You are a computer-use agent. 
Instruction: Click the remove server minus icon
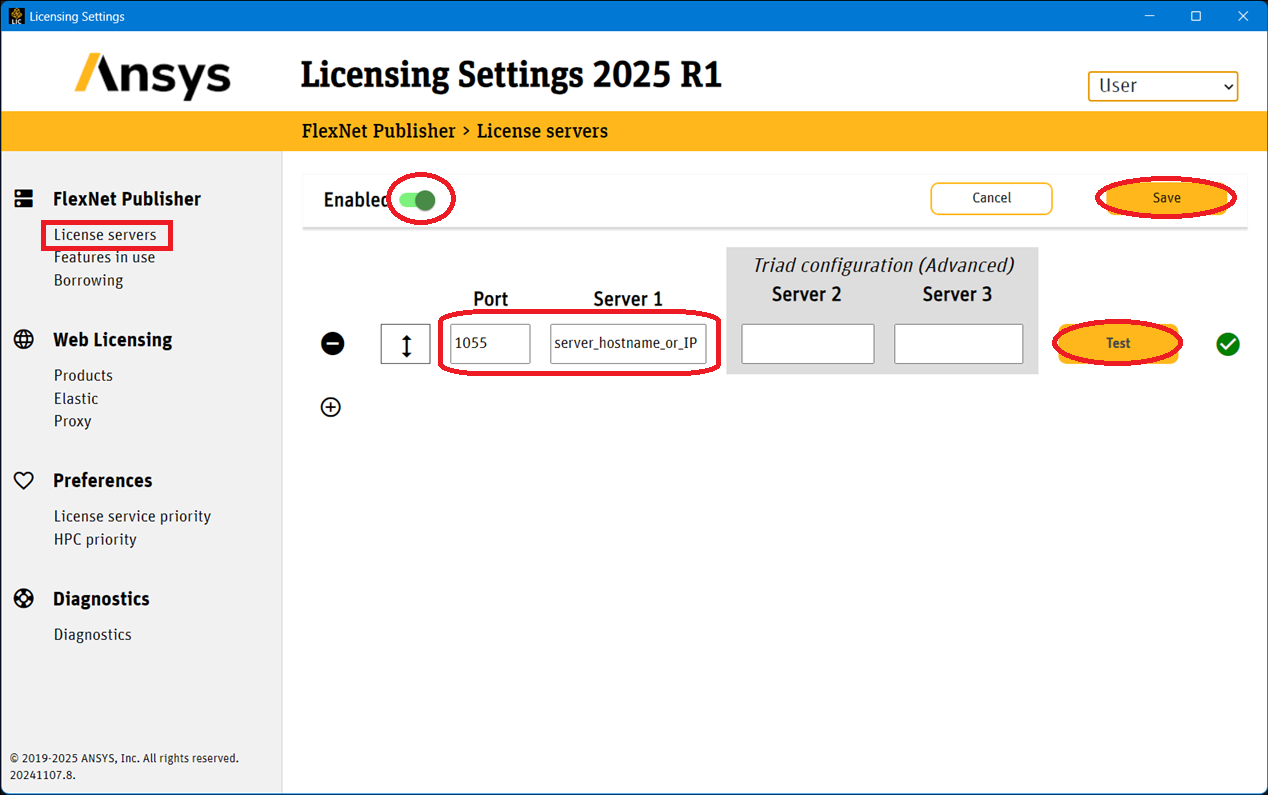click(333, 343)
